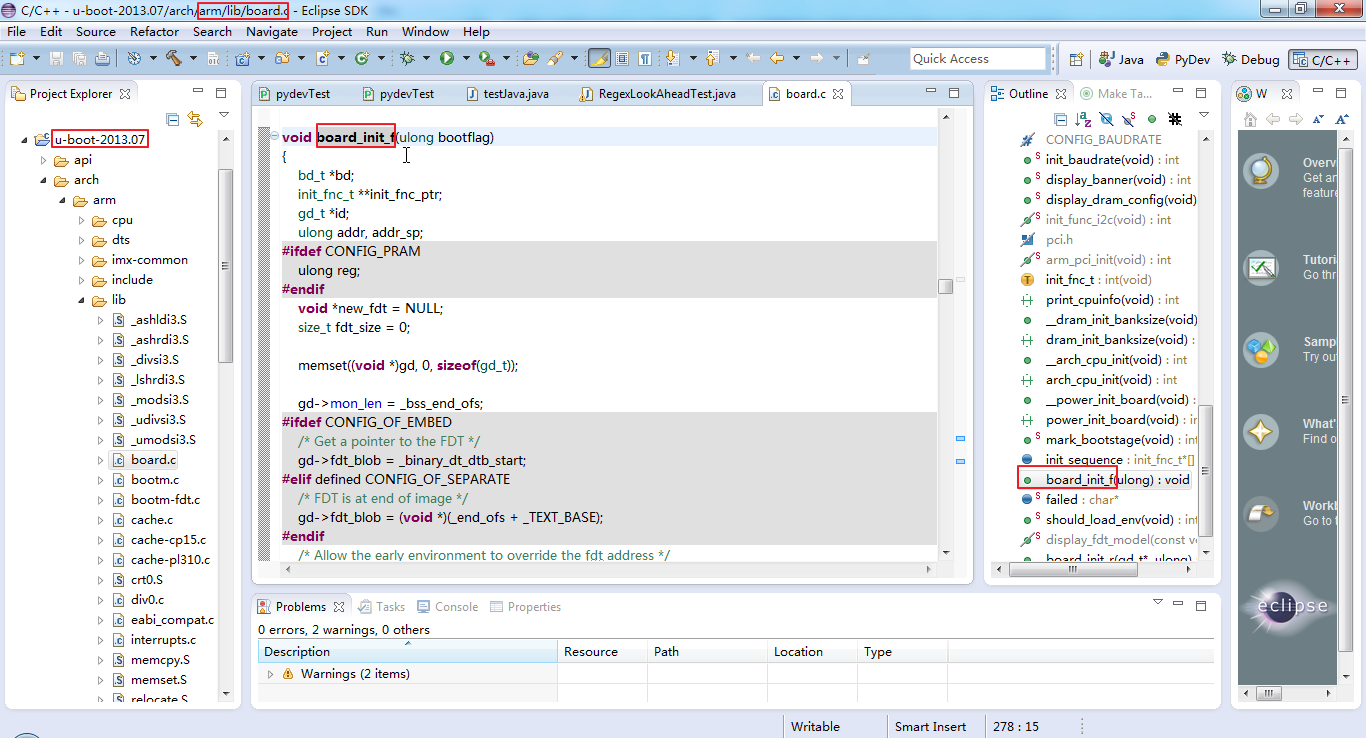
Task: Toggle Show Whitespace Characters
Action: [645, 59]
